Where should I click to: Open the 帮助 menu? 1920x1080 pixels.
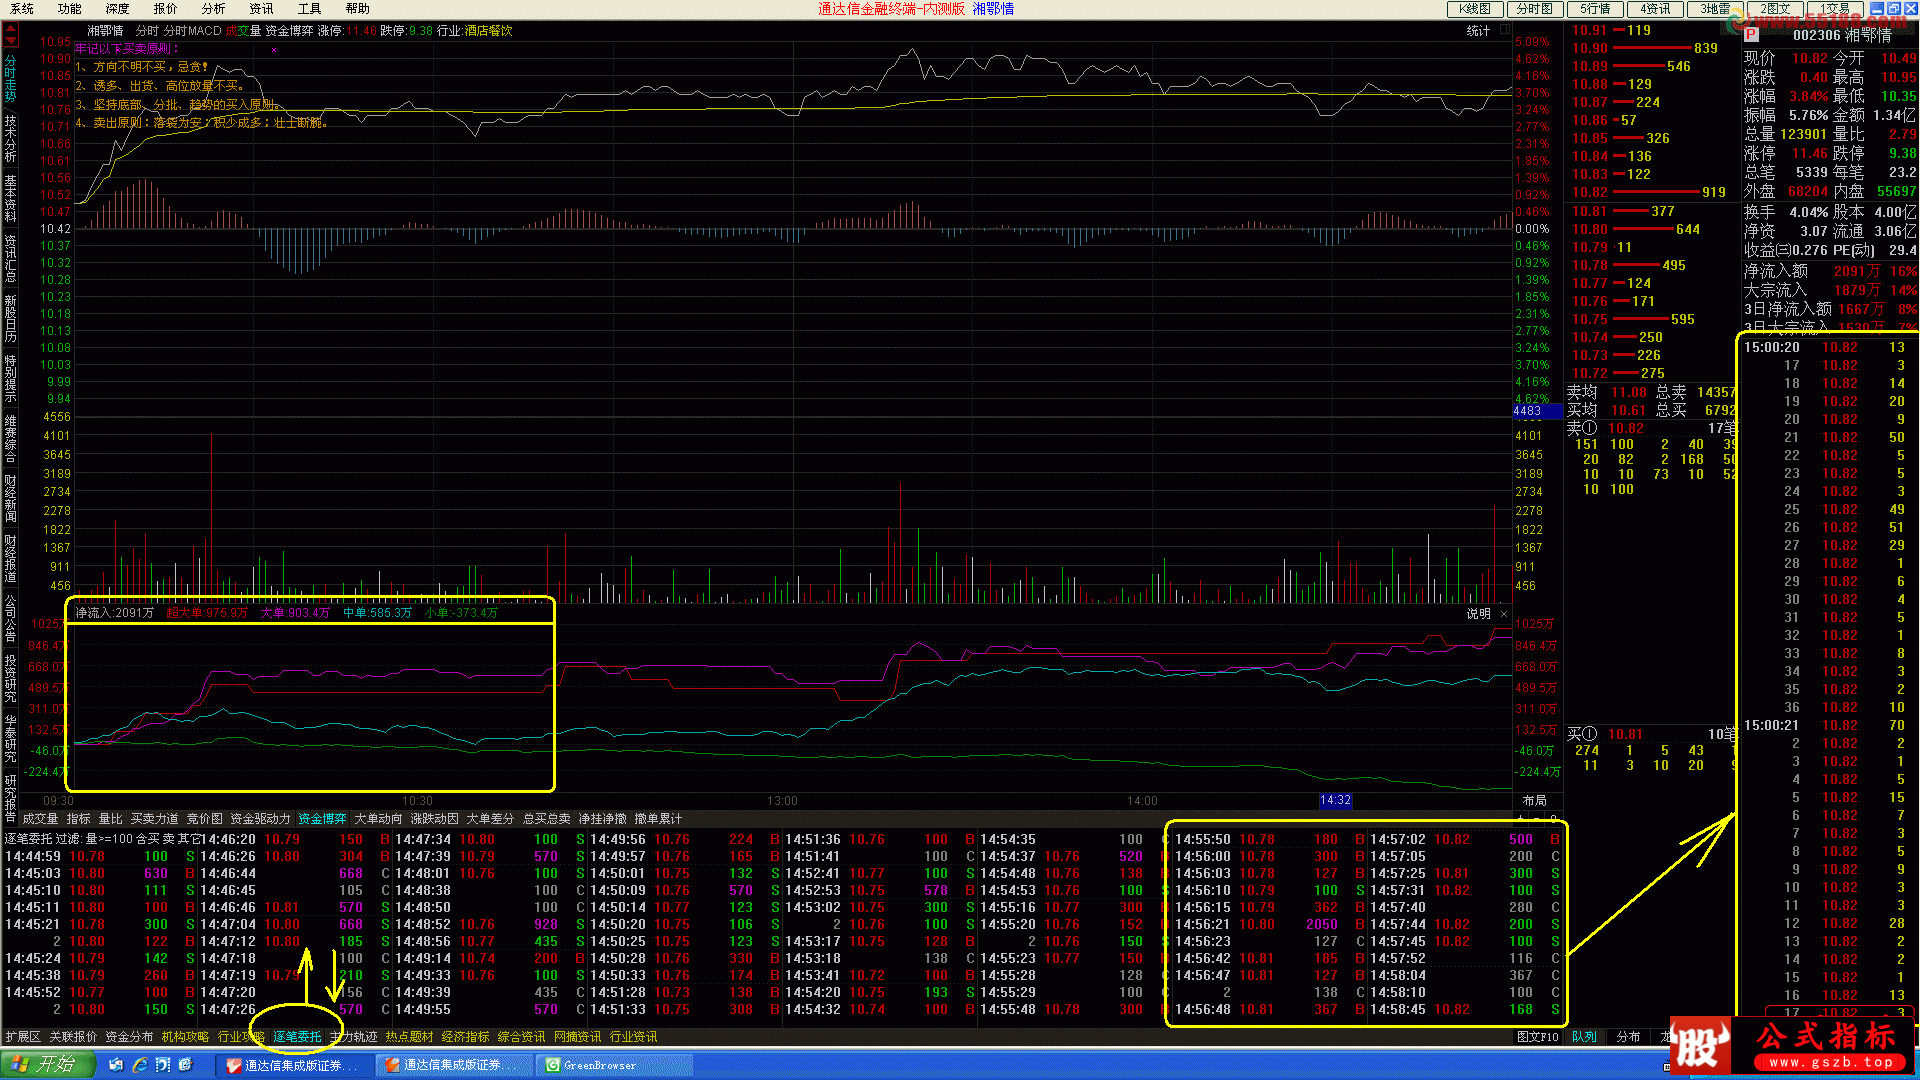(357, 9)
